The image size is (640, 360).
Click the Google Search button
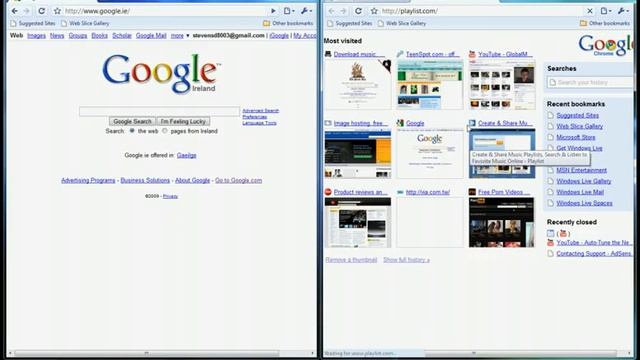(x=132, y=121)
